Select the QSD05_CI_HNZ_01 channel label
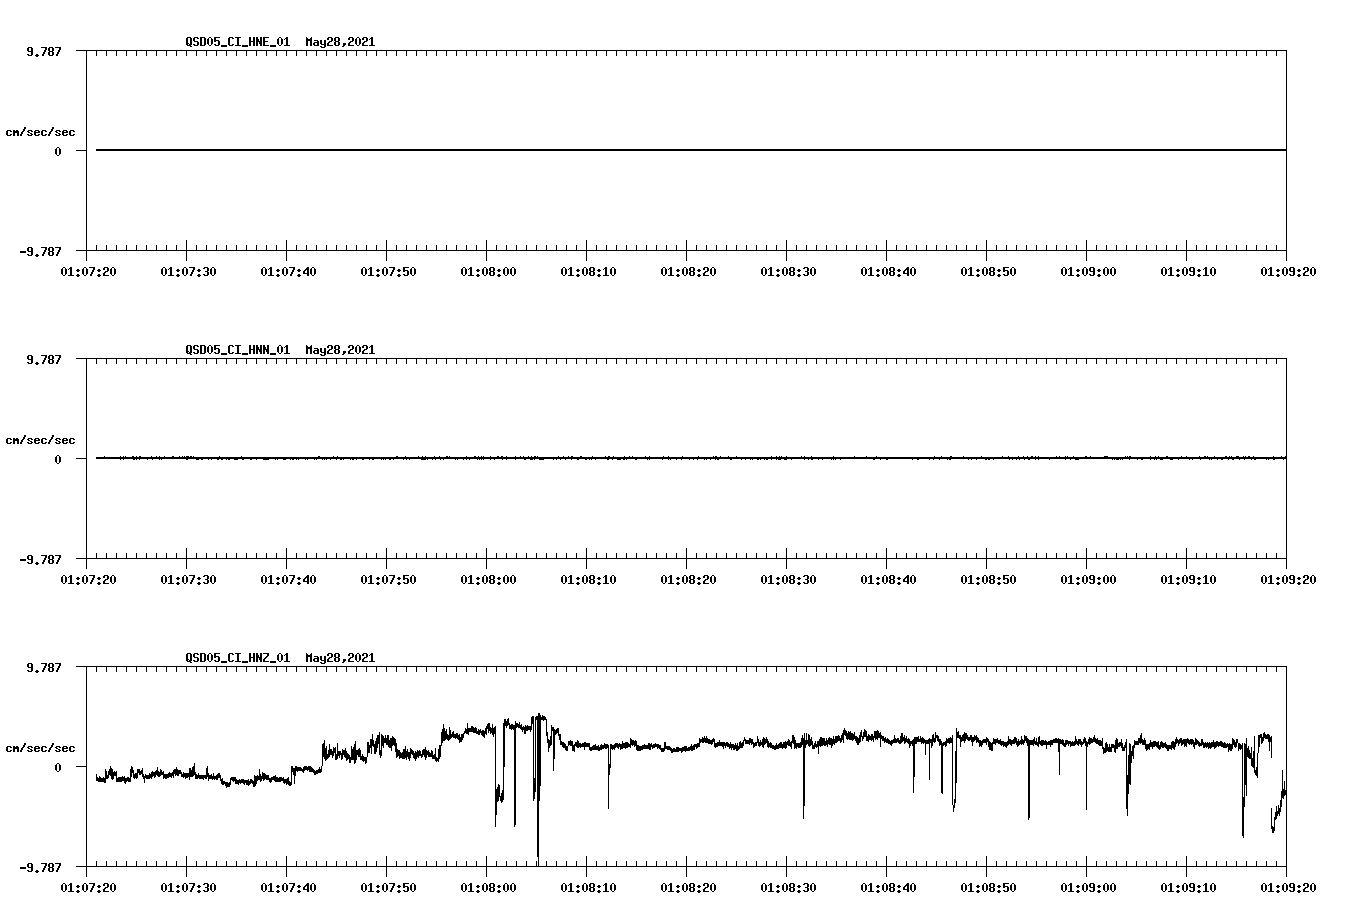 (233, 658)
